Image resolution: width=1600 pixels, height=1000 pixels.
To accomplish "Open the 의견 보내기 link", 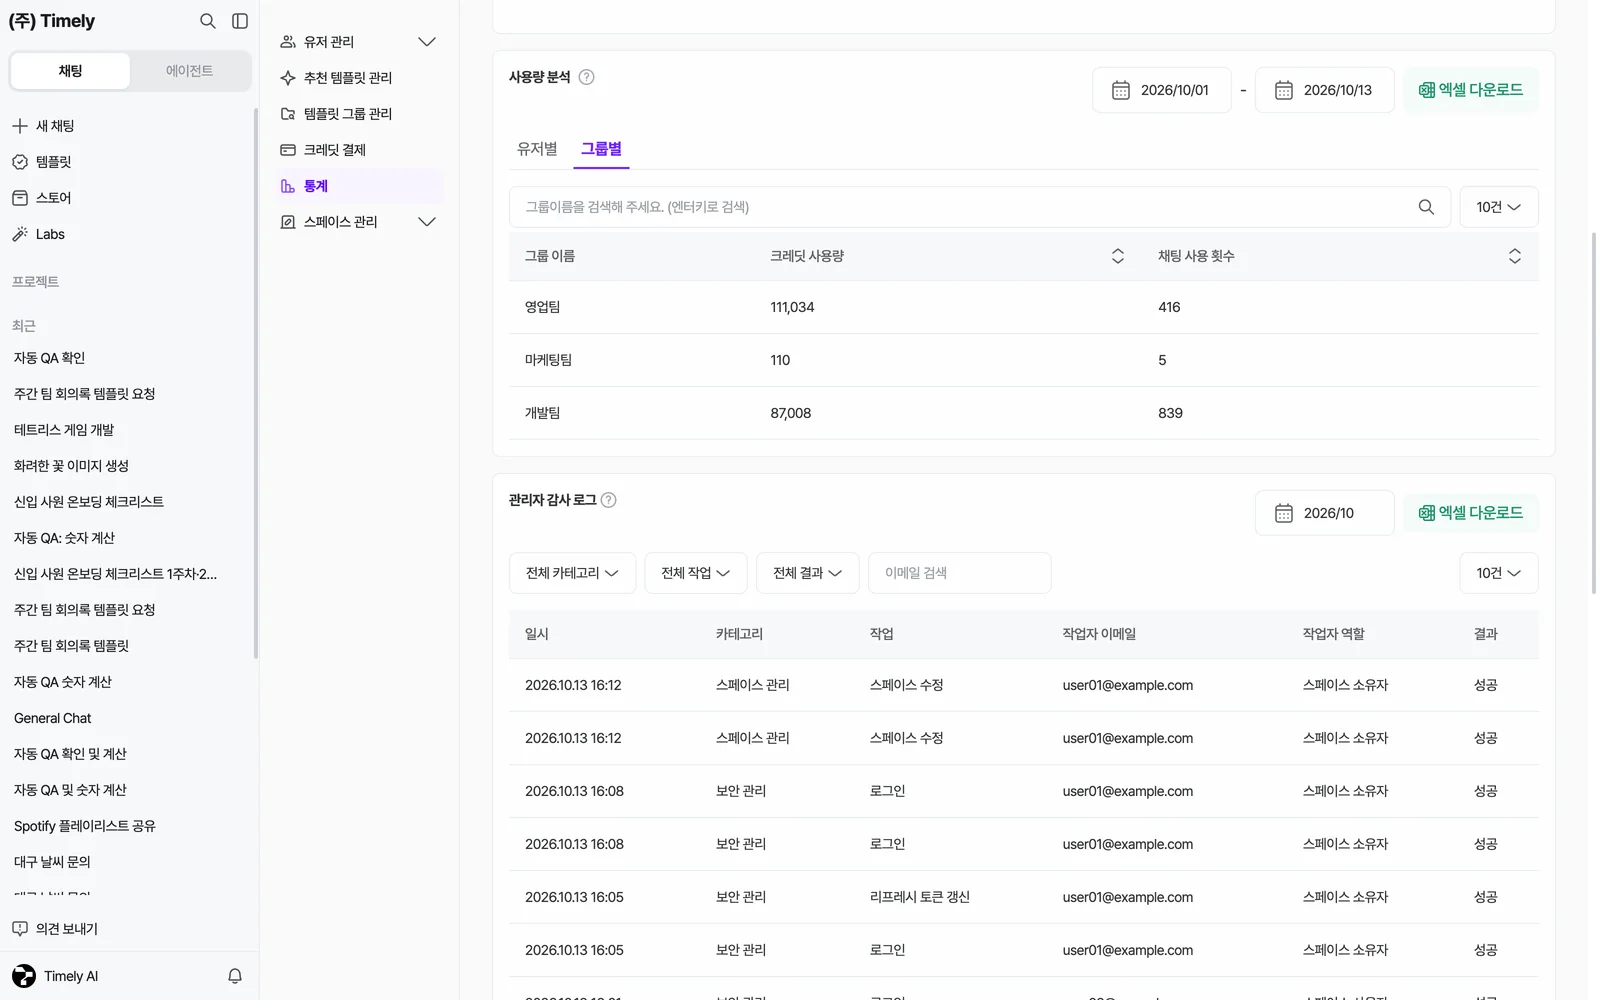I will [66, 929].
